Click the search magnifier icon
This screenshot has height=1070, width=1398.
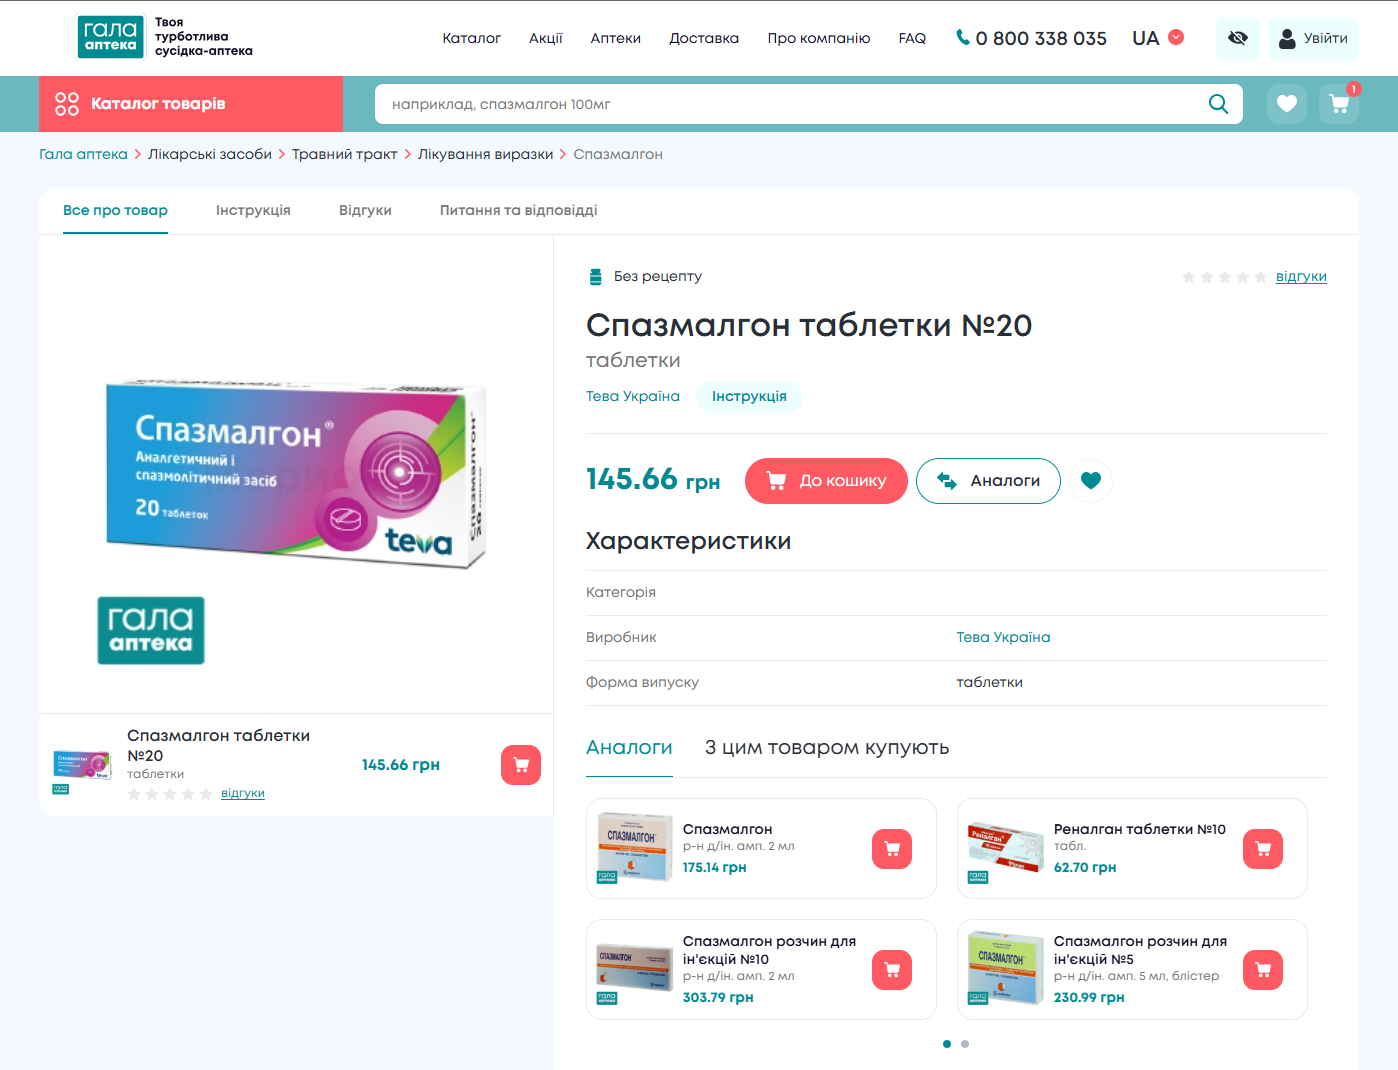coord(1218,104)
